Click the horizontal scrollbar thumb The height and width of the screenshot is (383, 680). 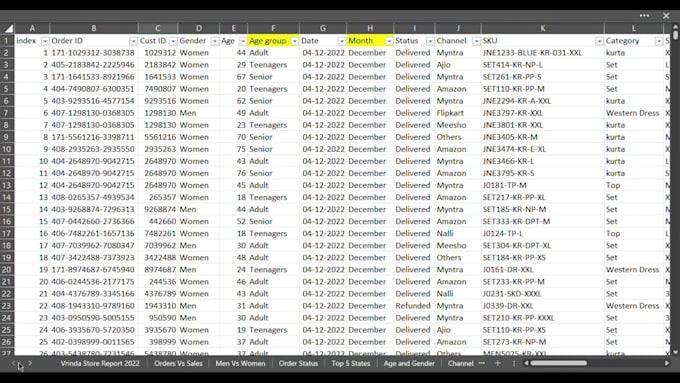coord(559,363)
